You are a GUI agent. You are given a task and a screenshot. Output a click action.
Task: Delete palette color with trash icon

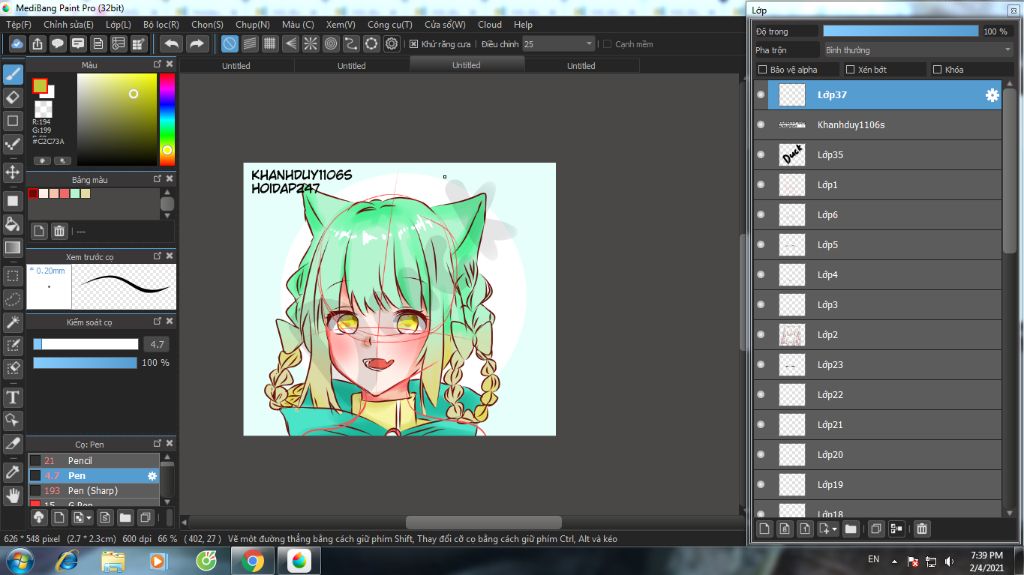click(x=59, y=231)
